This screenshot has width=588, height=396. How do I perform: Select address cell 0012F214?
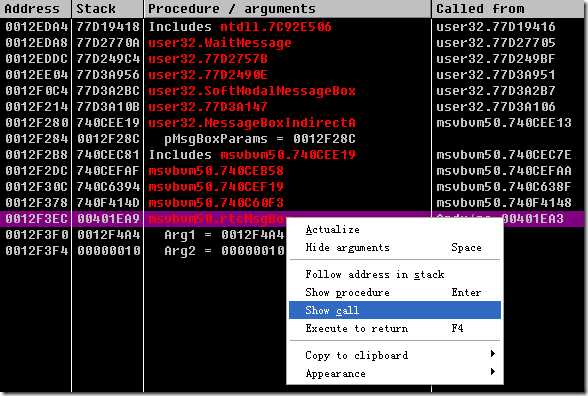pyautogui.click(x=36, y=107)
